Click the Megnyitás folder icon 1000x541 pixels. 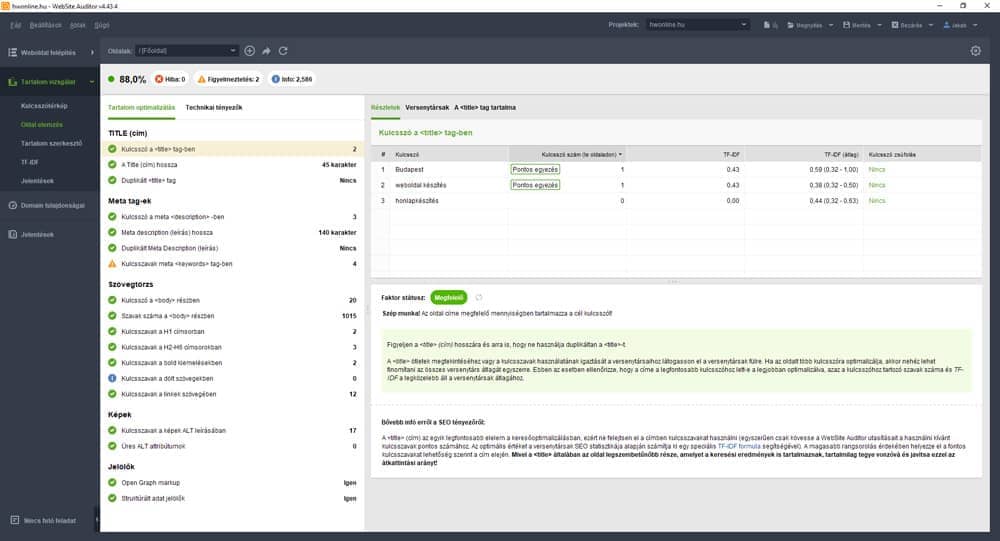(x=790, y=25)
